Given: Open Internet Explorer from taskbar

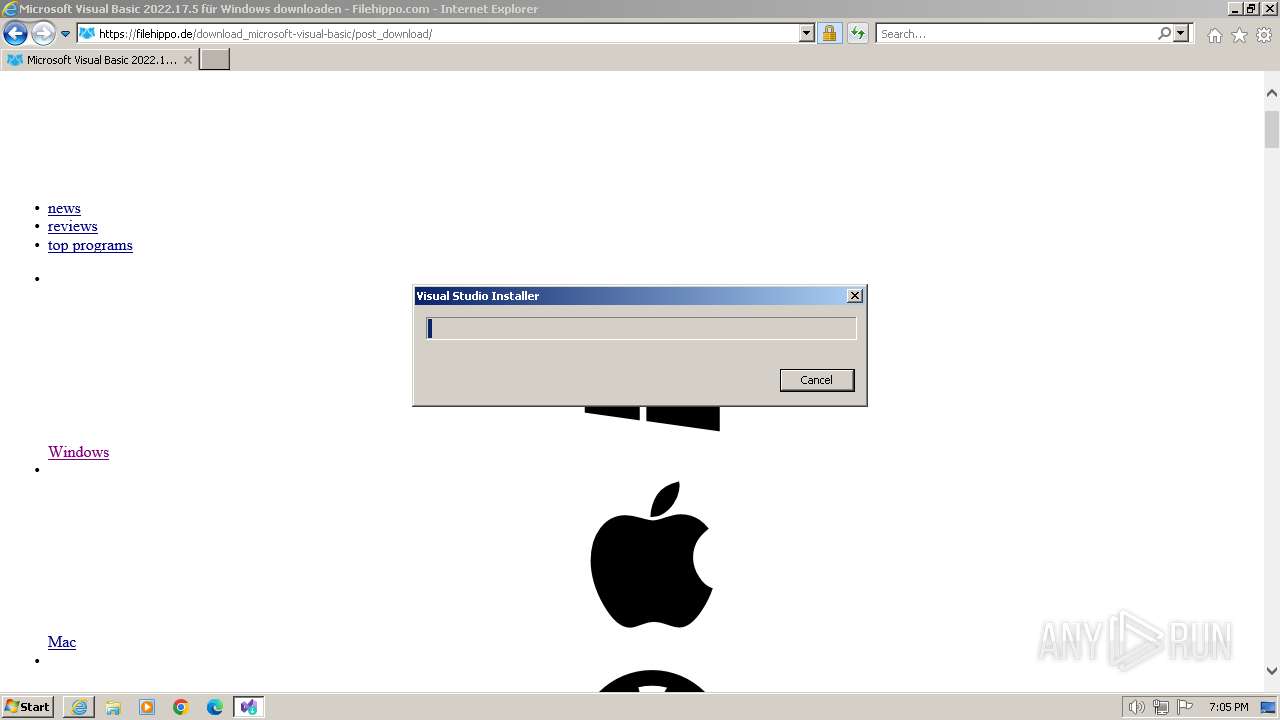Looking at the screenshot, I should 79,707.
